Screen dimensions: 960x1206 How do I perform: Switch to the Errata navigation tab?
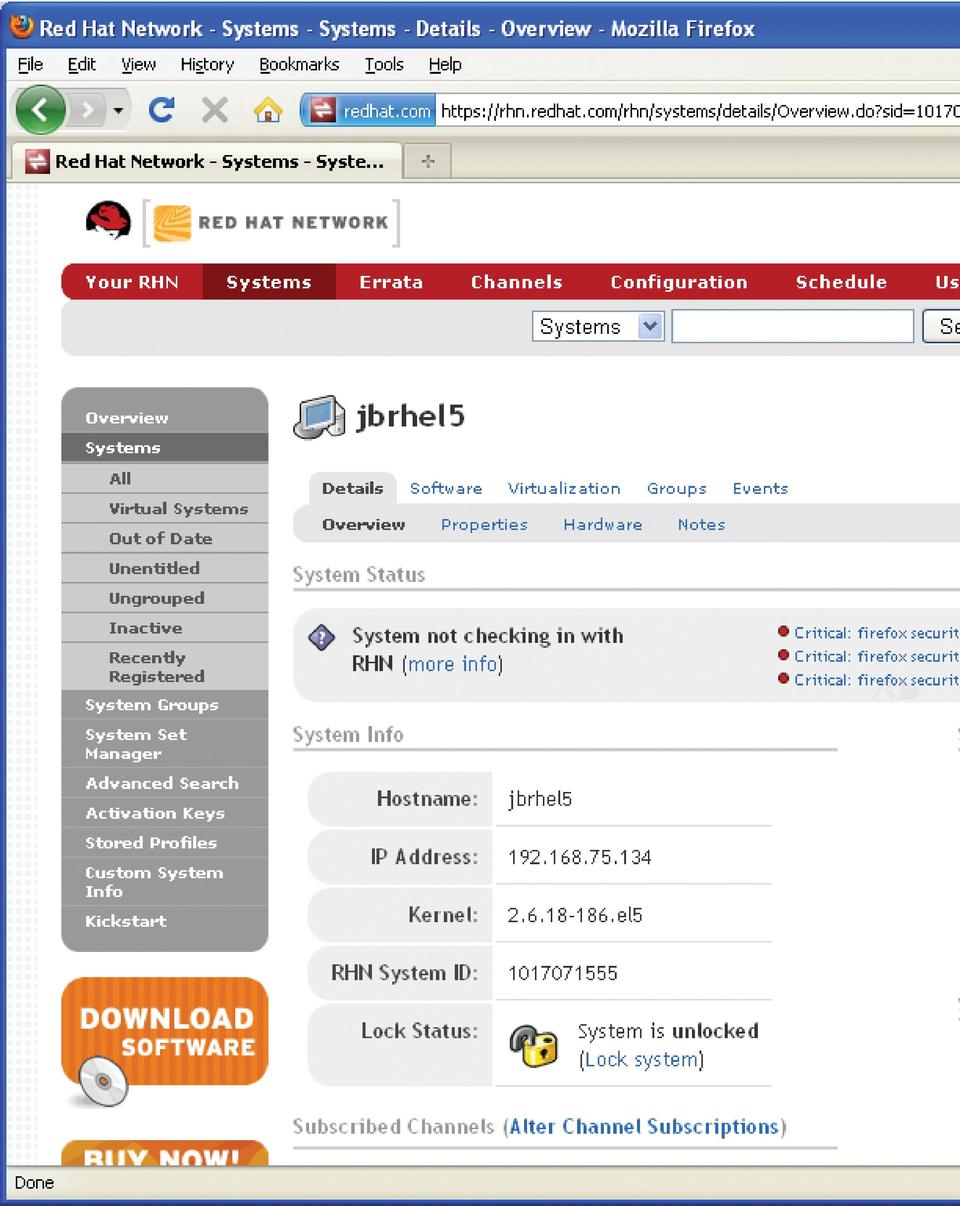[x=390, y=282]
